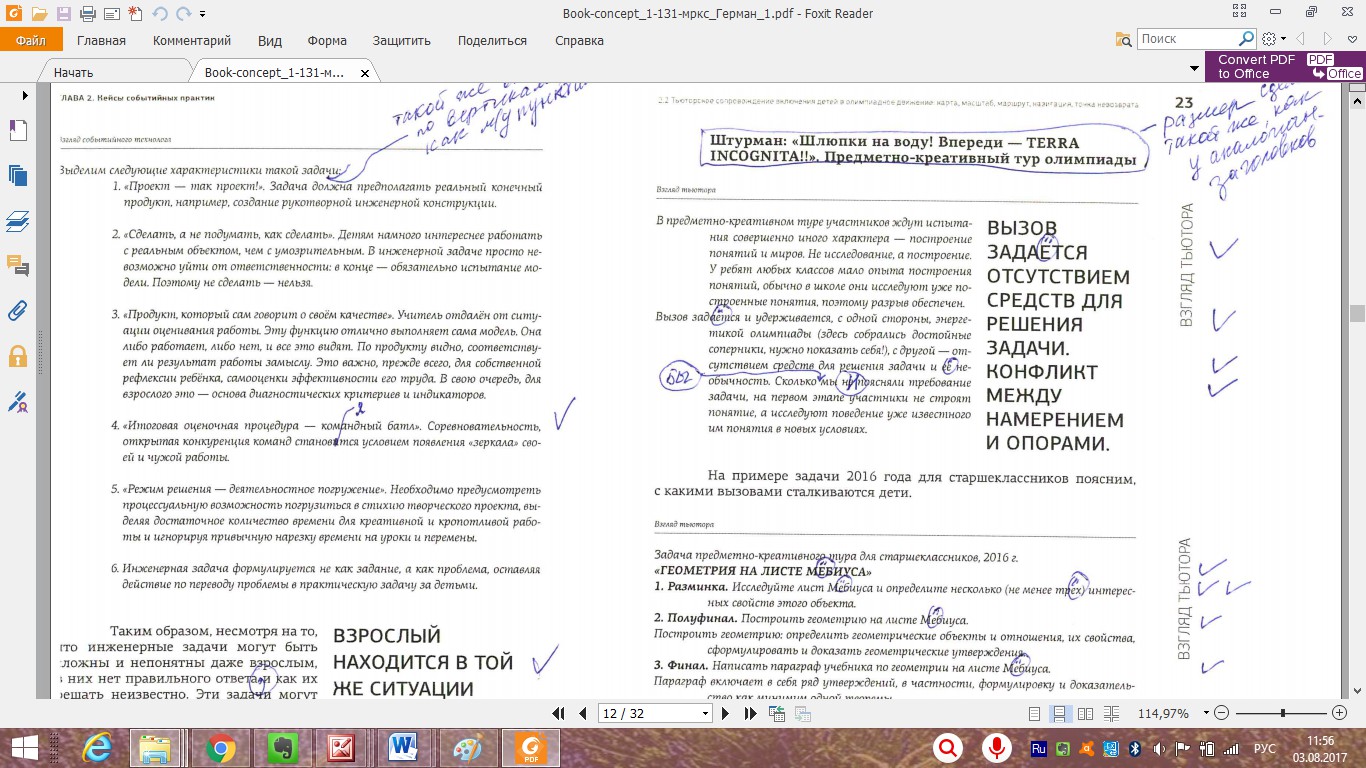Open the Security lock panel
The width and height of the screenshot is (1366, 768).
[17, 356]
